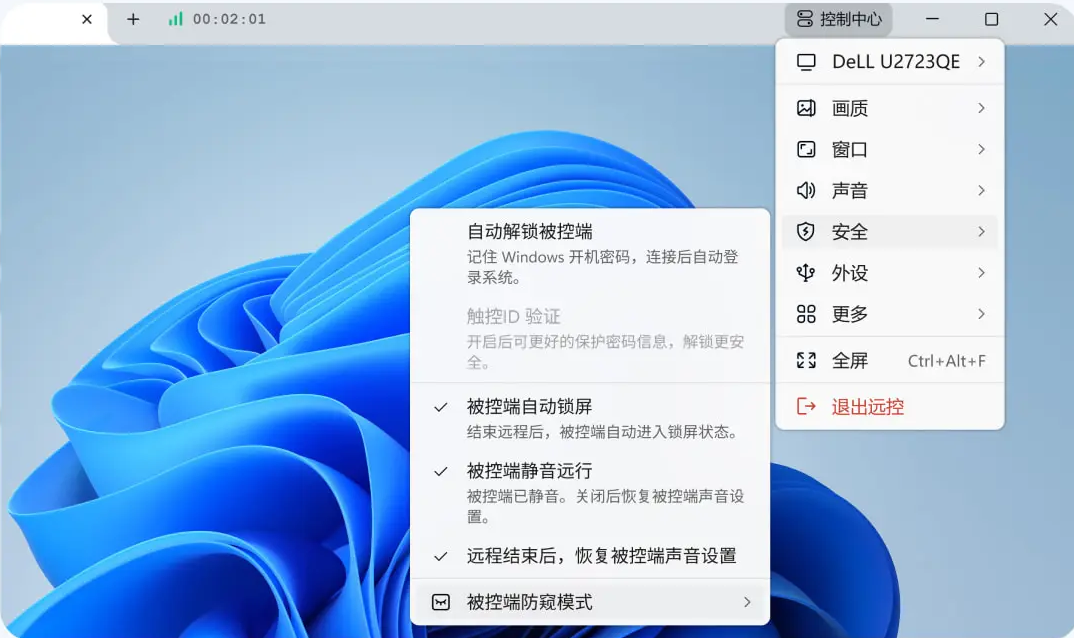The width and height of the screenshot is (1074, 638).
Task: Click the 安全 shield icon
Action: (808, 231)
